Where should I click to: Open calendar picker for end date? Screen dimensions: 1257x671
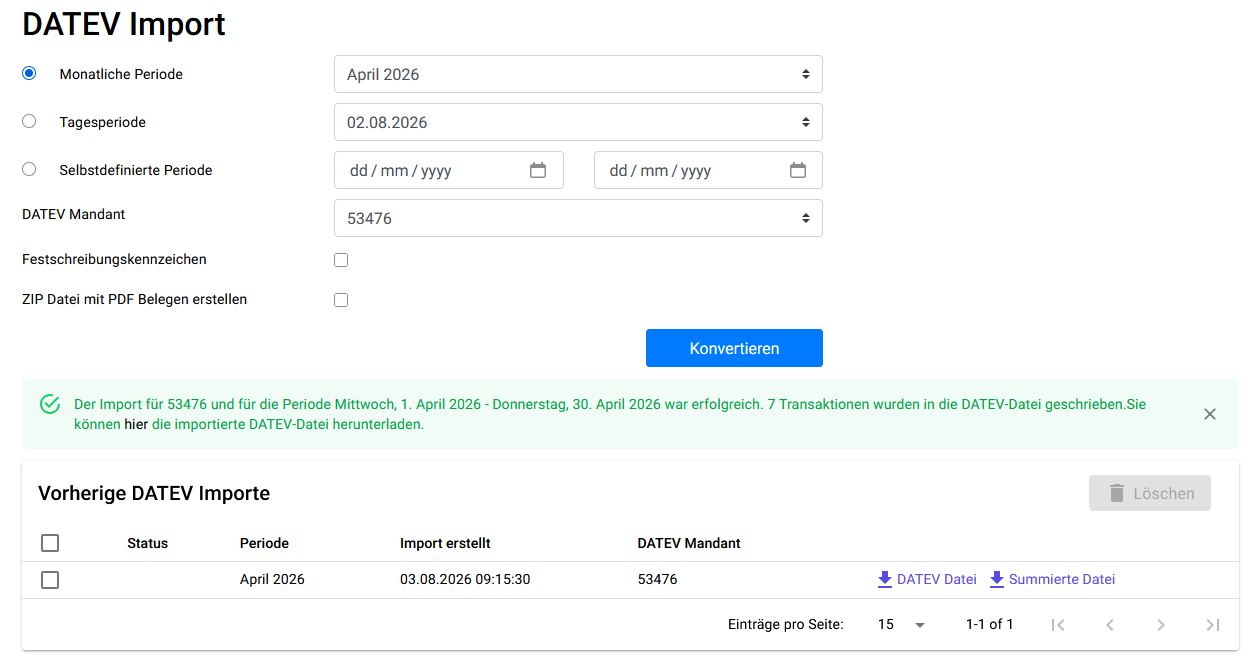(798, 170)
